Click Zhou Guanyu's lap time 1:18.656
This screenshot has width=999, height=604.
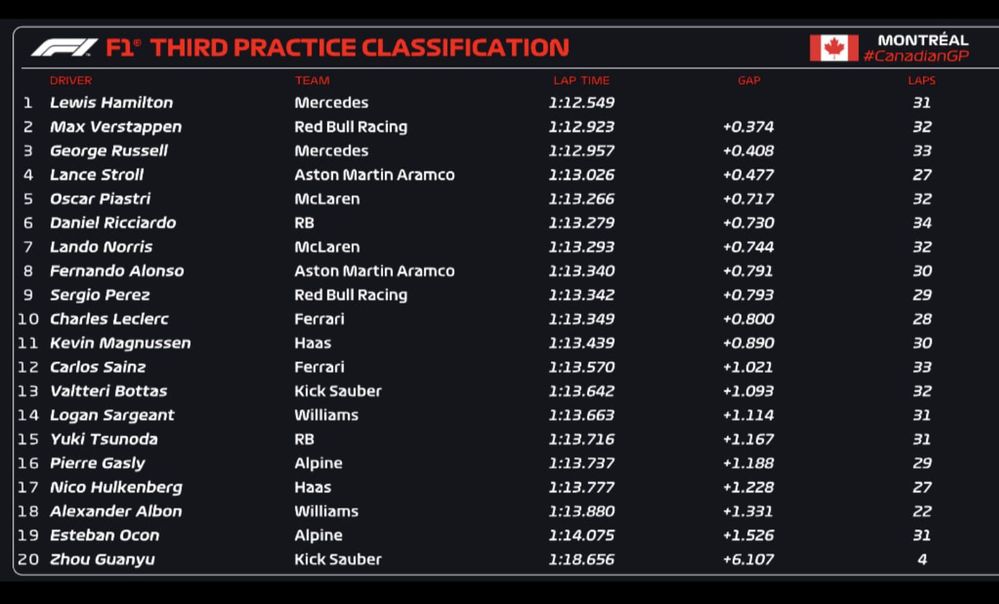[x=581, y=559]
